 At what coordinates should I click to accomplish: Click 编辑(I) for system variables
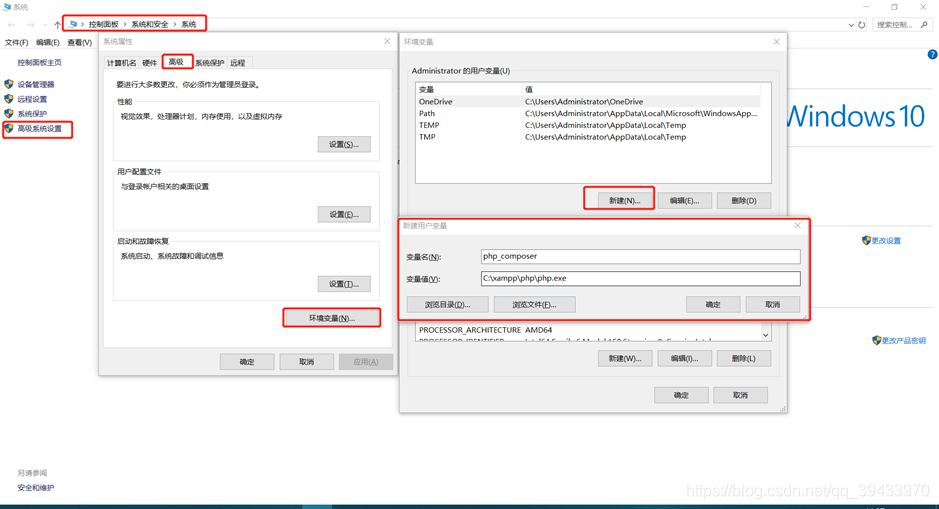pos(684,359)
